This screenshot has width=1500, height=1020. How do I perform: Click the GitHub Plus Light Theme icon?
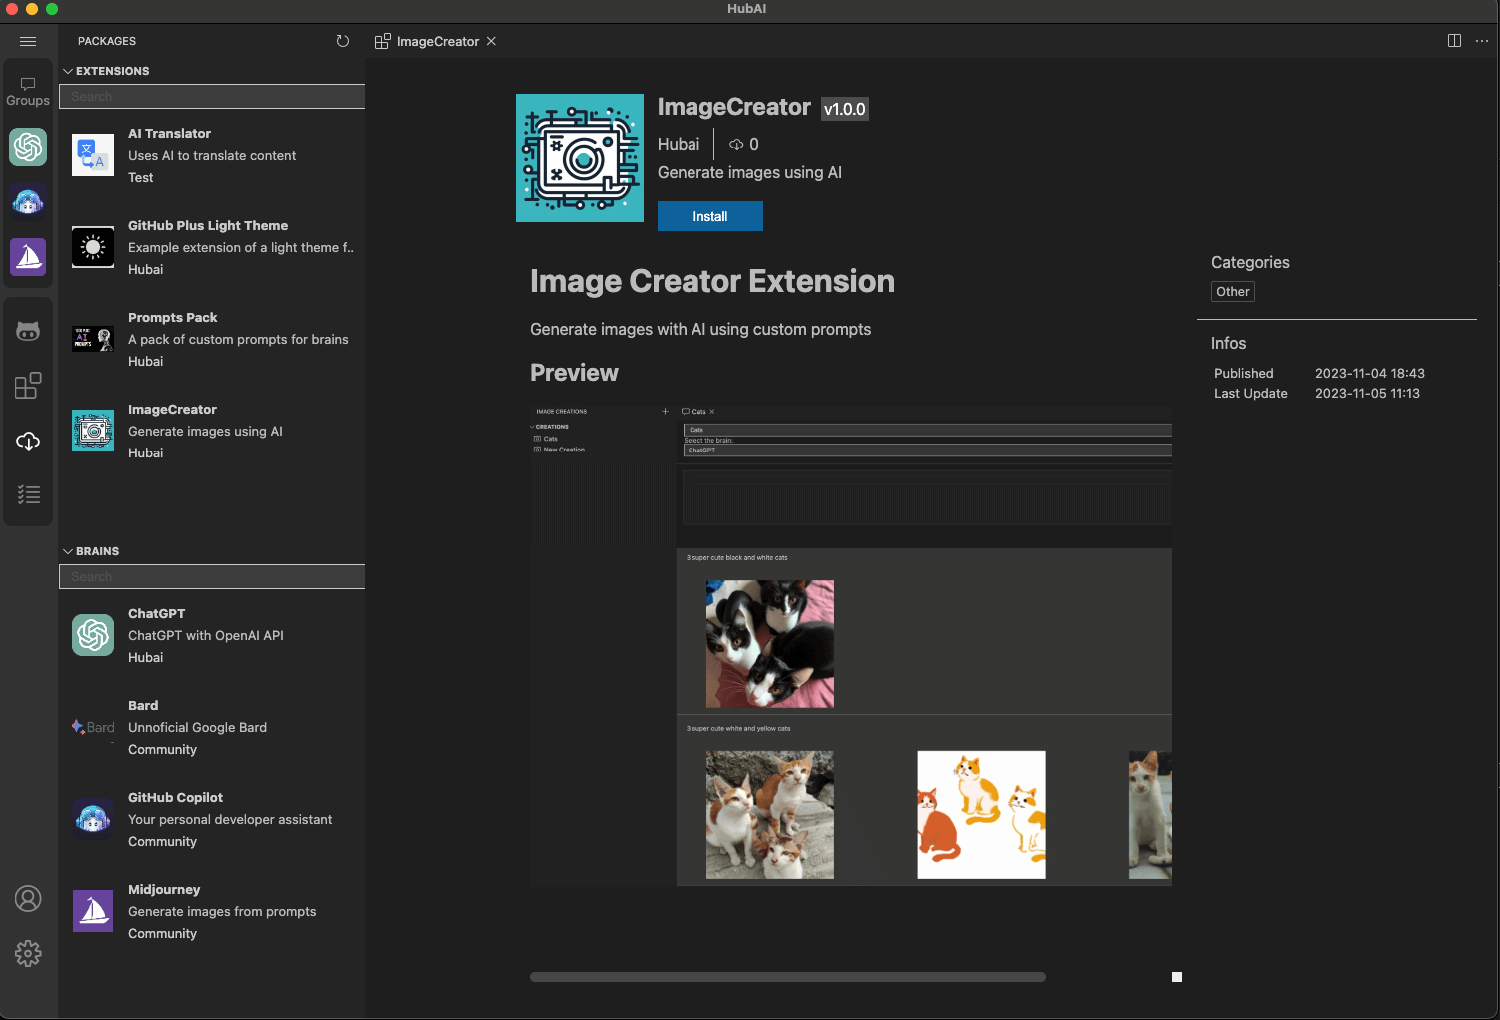point(93,247)
